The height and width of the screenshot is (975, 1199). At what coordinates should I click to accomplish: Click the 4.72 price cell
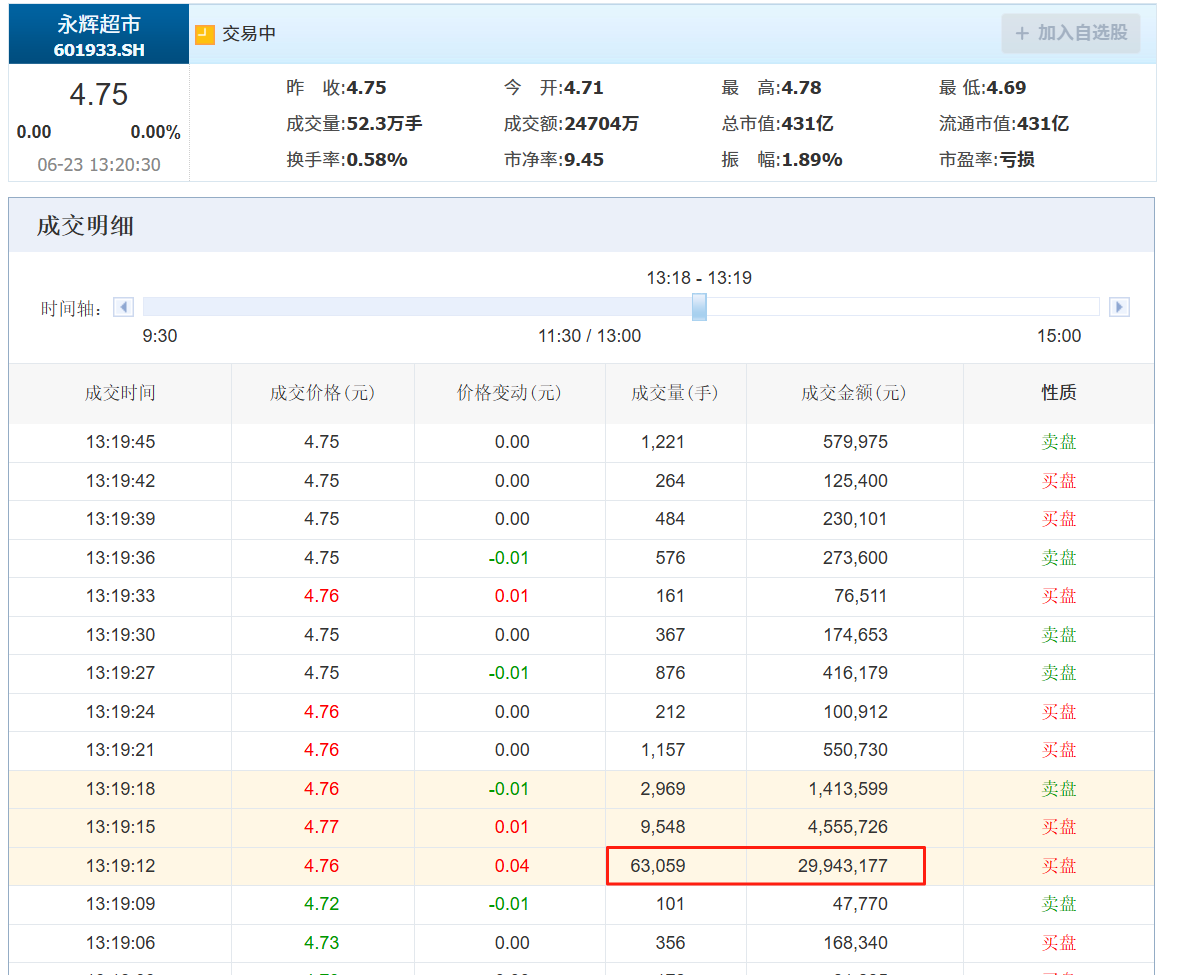321,904
